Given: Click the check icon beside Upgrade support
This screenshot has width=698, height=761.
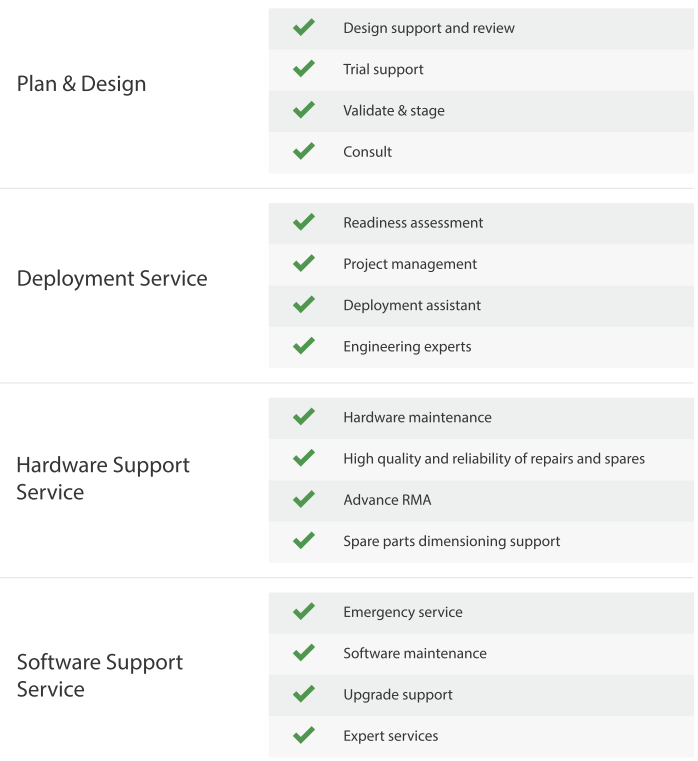Looking at the screenshot, I should point(304,694).
